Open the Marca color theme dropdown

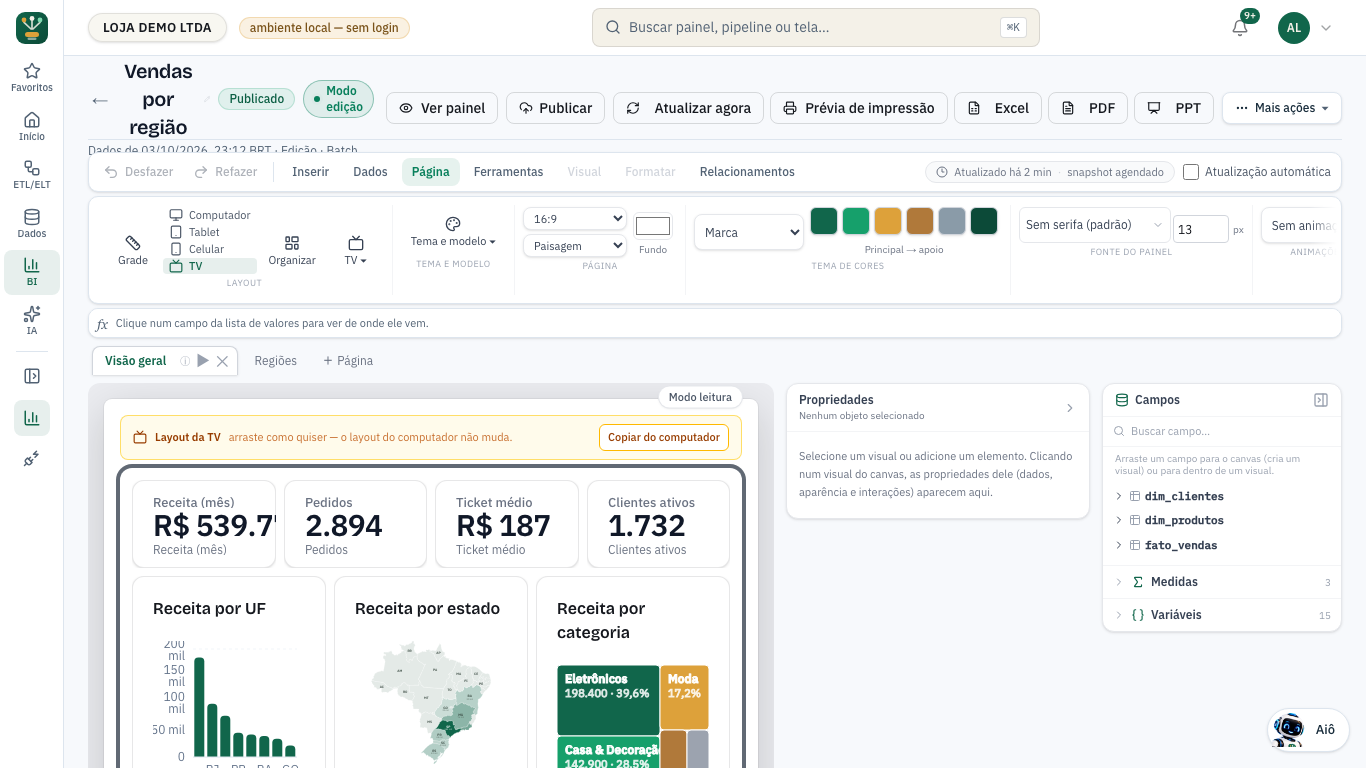pyautogui.click(x=749, y=232)
